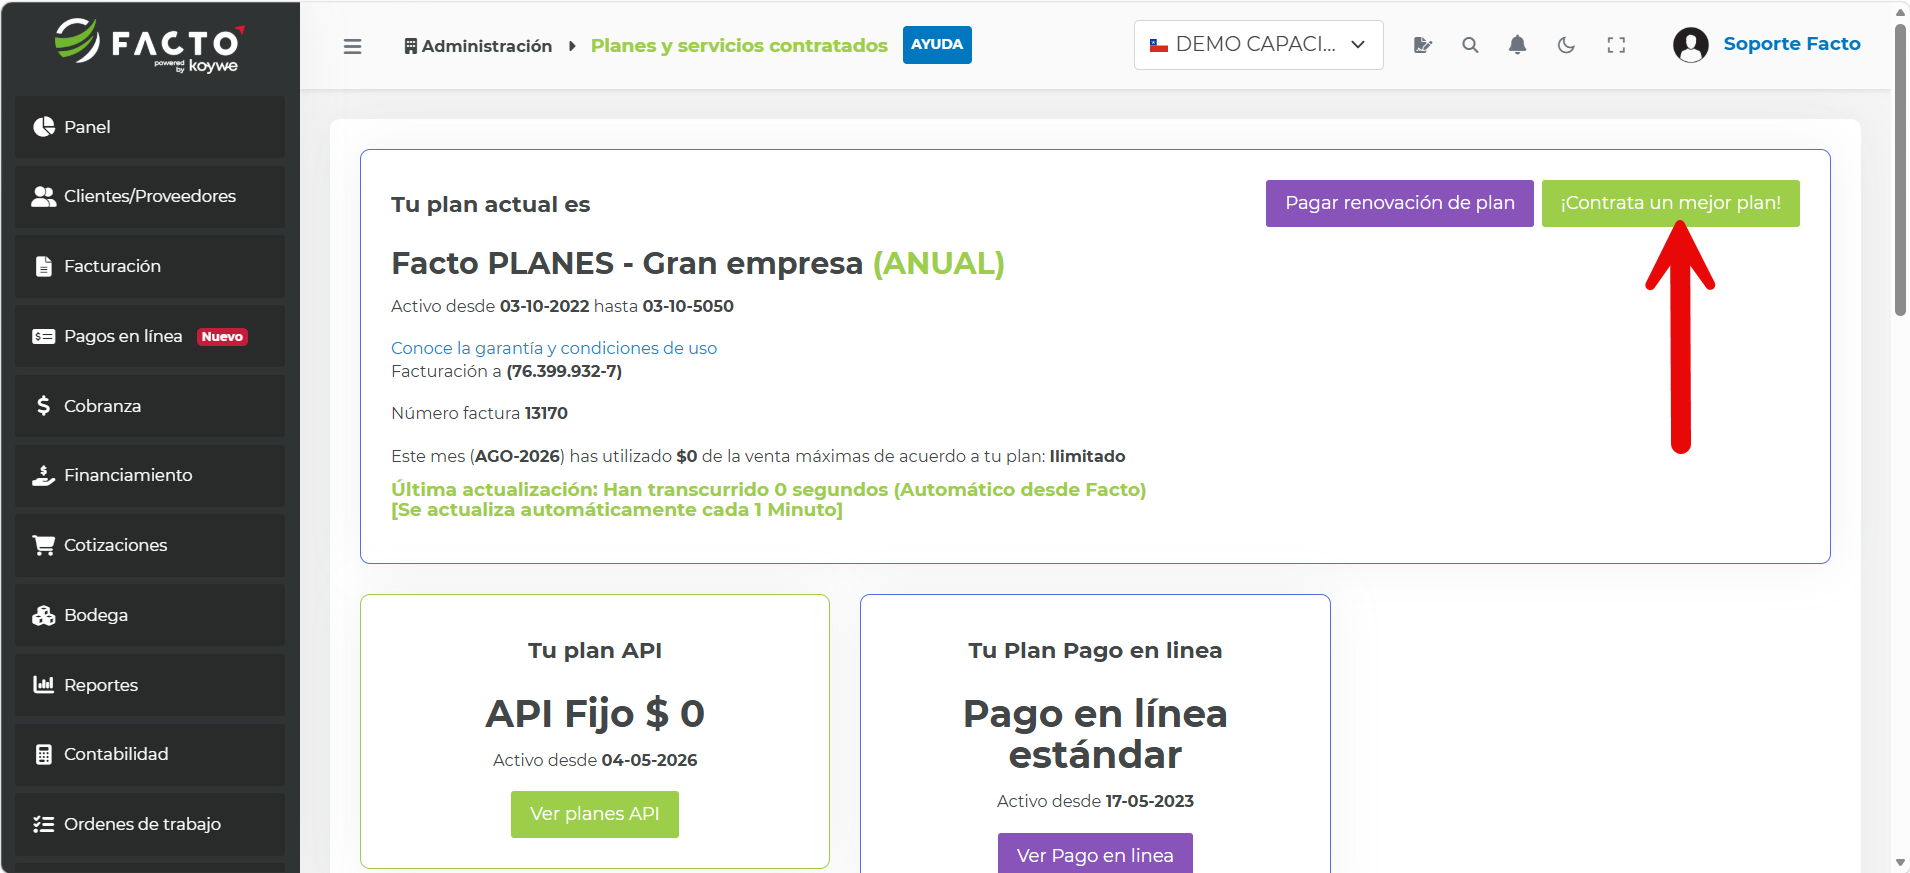Click the Bodega boxes icon
Screen dimensions: 1910x873
click(x=44, y=615)
